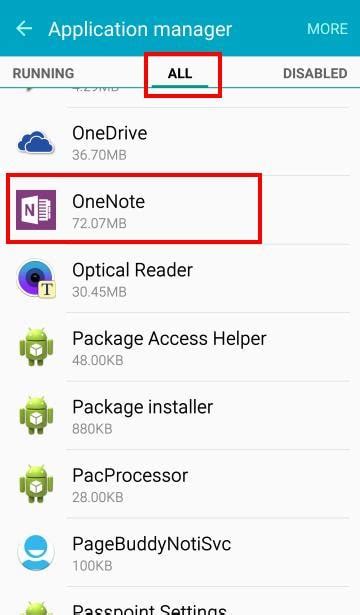Switch to the DISABLED tab
This screenshot has height=615, width=360.
(315, 73)
